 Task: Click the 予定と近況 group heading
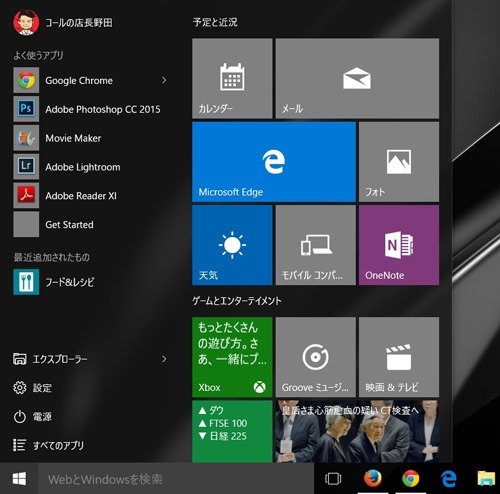pyautogui.click(x=215, y=22)
